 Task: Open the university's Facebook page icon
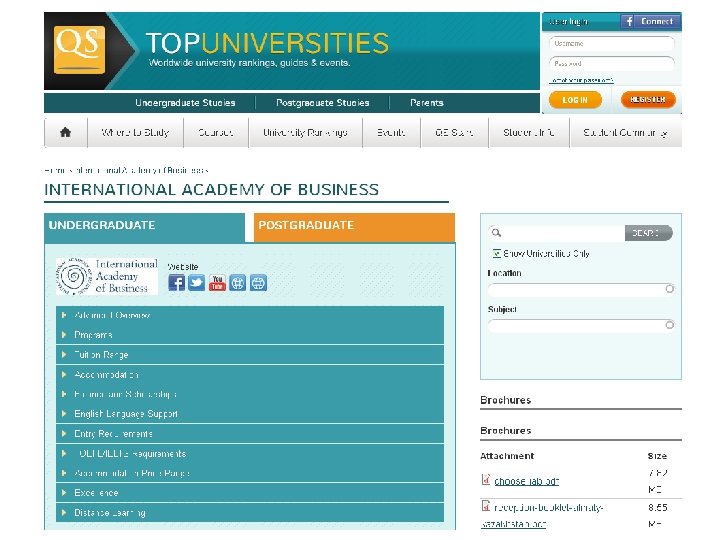click(176, 282)
